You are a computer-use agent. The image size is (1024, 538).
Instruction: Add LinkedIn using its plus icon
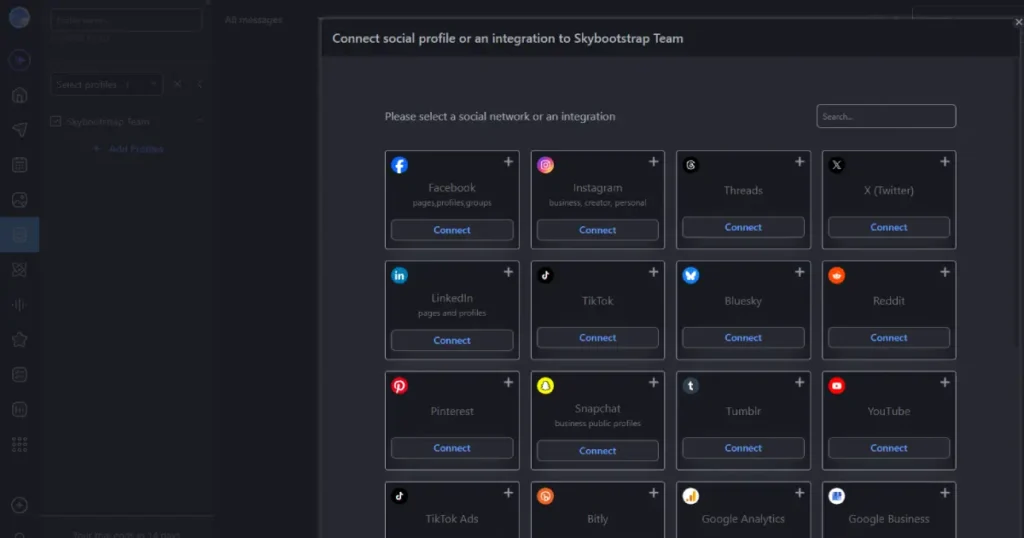[x=508, y=272]
